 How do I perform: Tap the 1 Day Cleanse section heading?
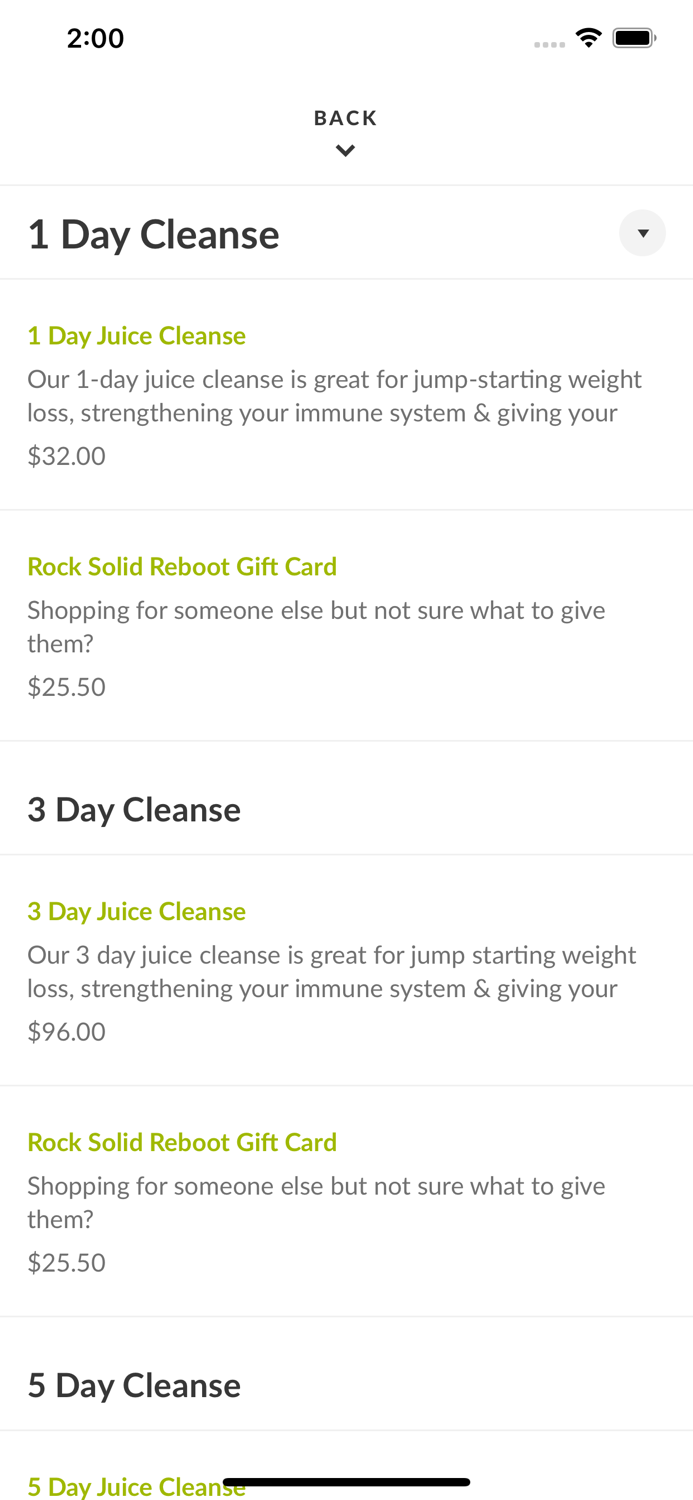(x=153, y=235)
